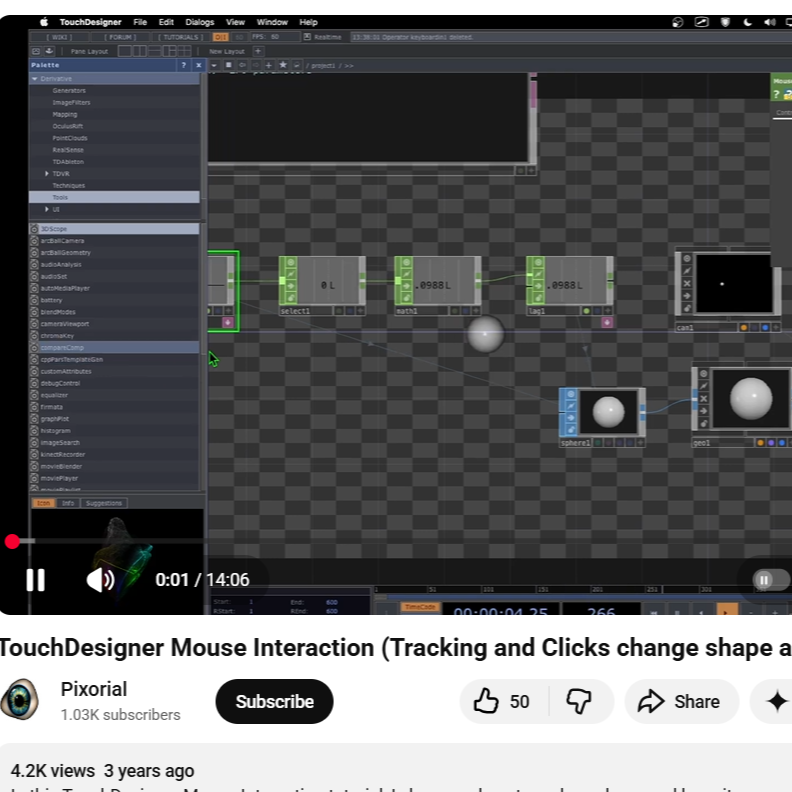Collapse the Derivative folder in Palette

pyautogui.click(x=35, y=79)
